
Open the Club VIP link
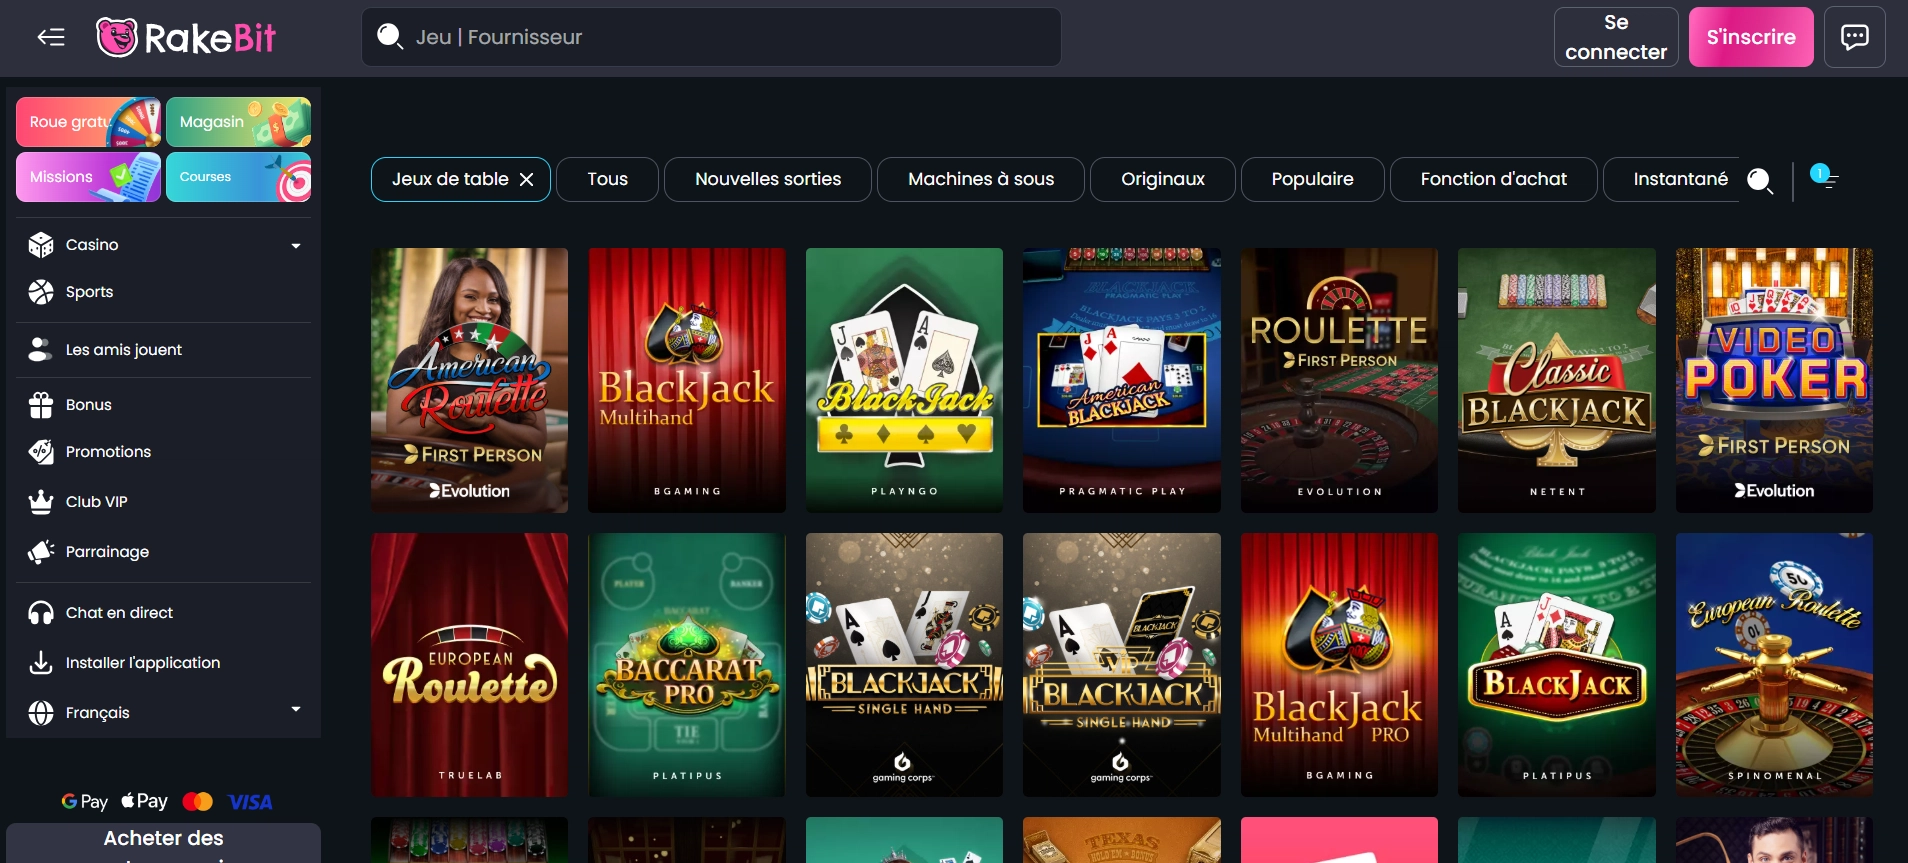coord(97,502)
